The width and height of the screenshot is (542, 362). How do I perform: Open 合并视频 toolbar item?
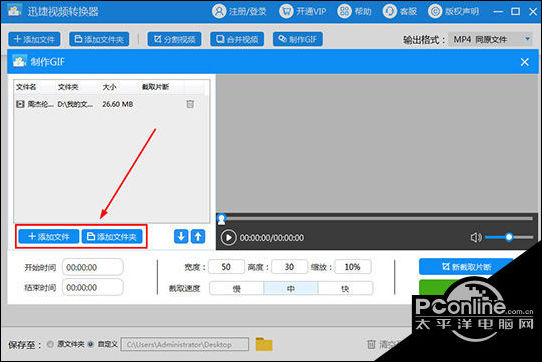click(237, 39)
